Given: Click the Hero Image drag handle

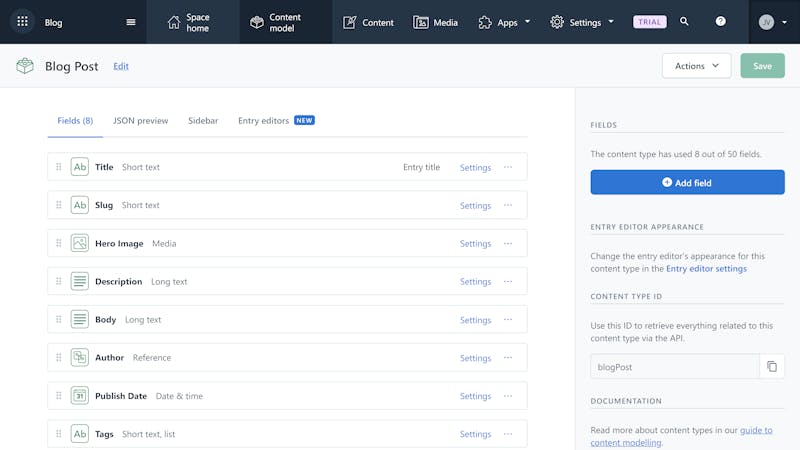Looking at the screenshot, I should pos(59,243).
